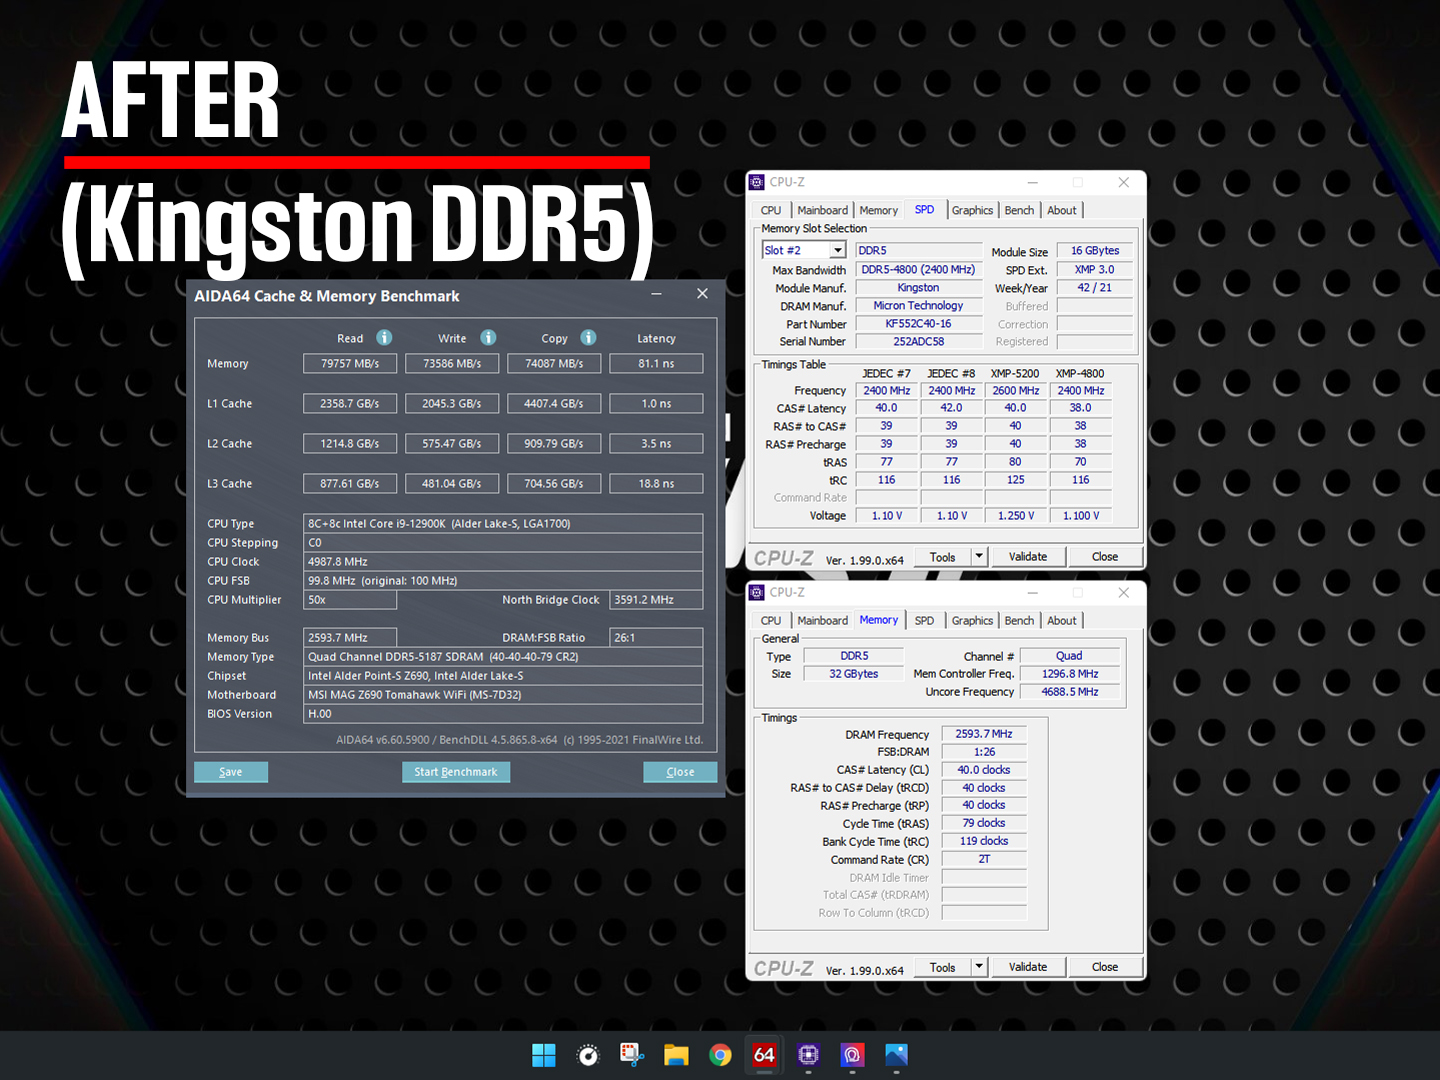Click XMP-5200 frequency cell 2600 MHz
Image resolution: width=1440 pixels, height=1080 pixels.
pos(1015,391)
